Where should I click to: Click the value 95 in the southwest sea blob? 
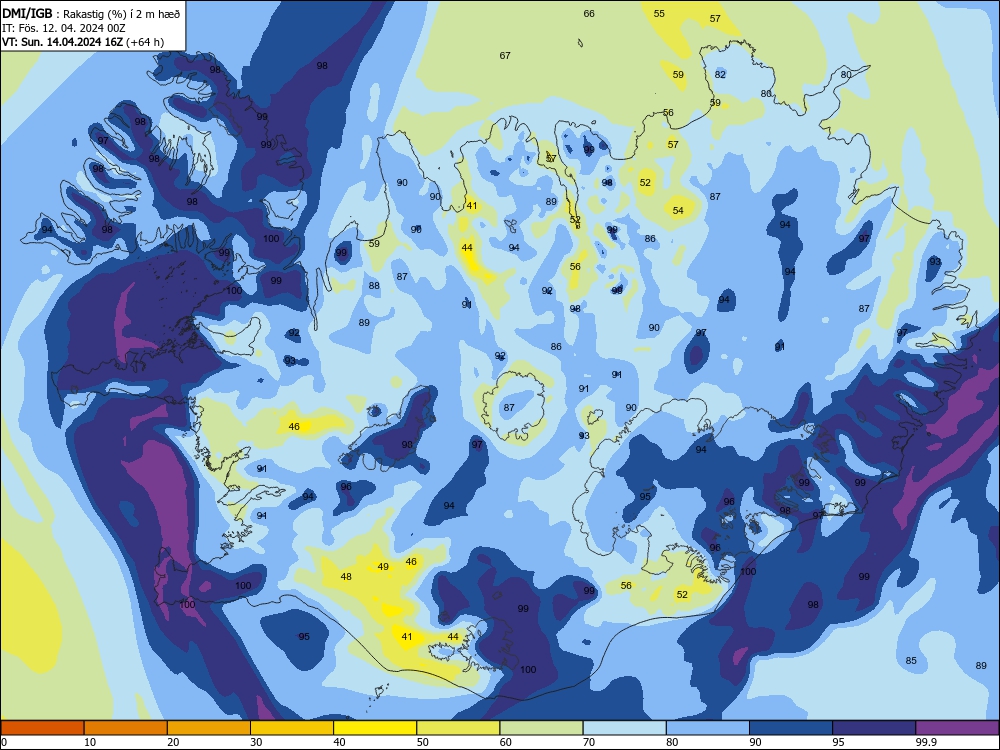coord(304,636)
